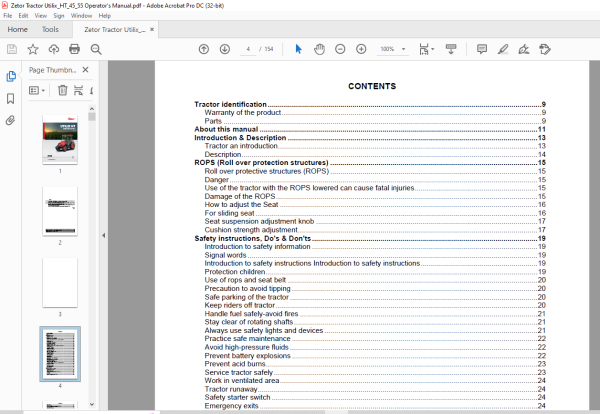Add the file to starred favorites

click(x=33, y=49)
